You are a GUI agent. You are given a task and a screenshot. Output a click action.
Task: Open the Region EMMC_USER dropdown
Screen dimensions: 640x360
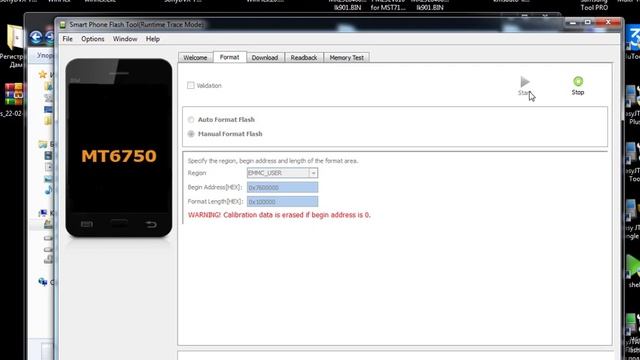coord(313,173)
